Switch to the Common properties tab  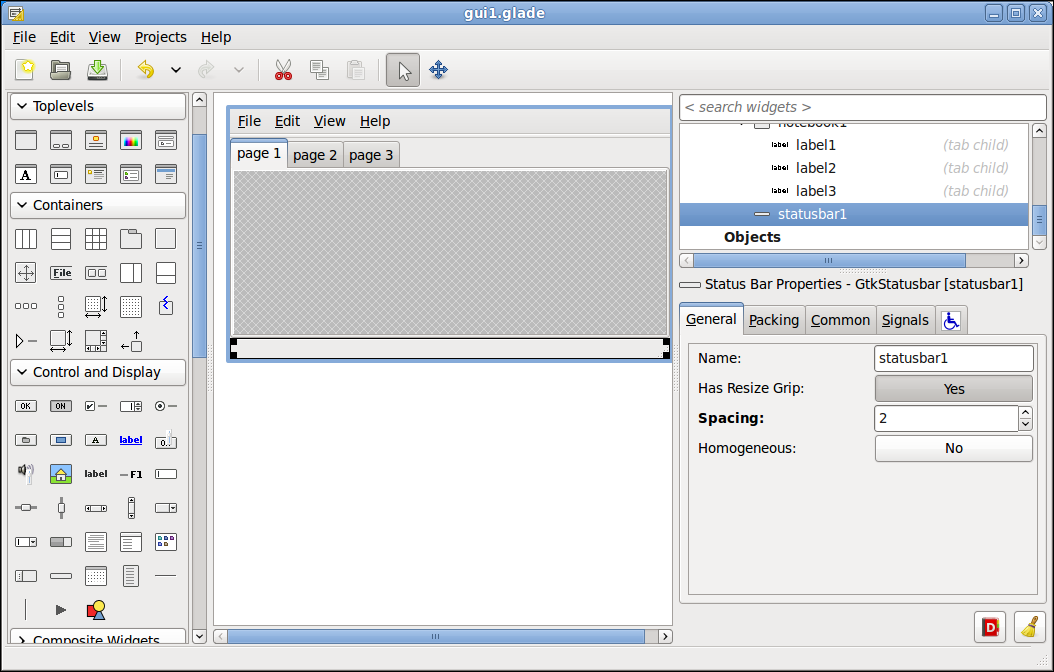840,320
